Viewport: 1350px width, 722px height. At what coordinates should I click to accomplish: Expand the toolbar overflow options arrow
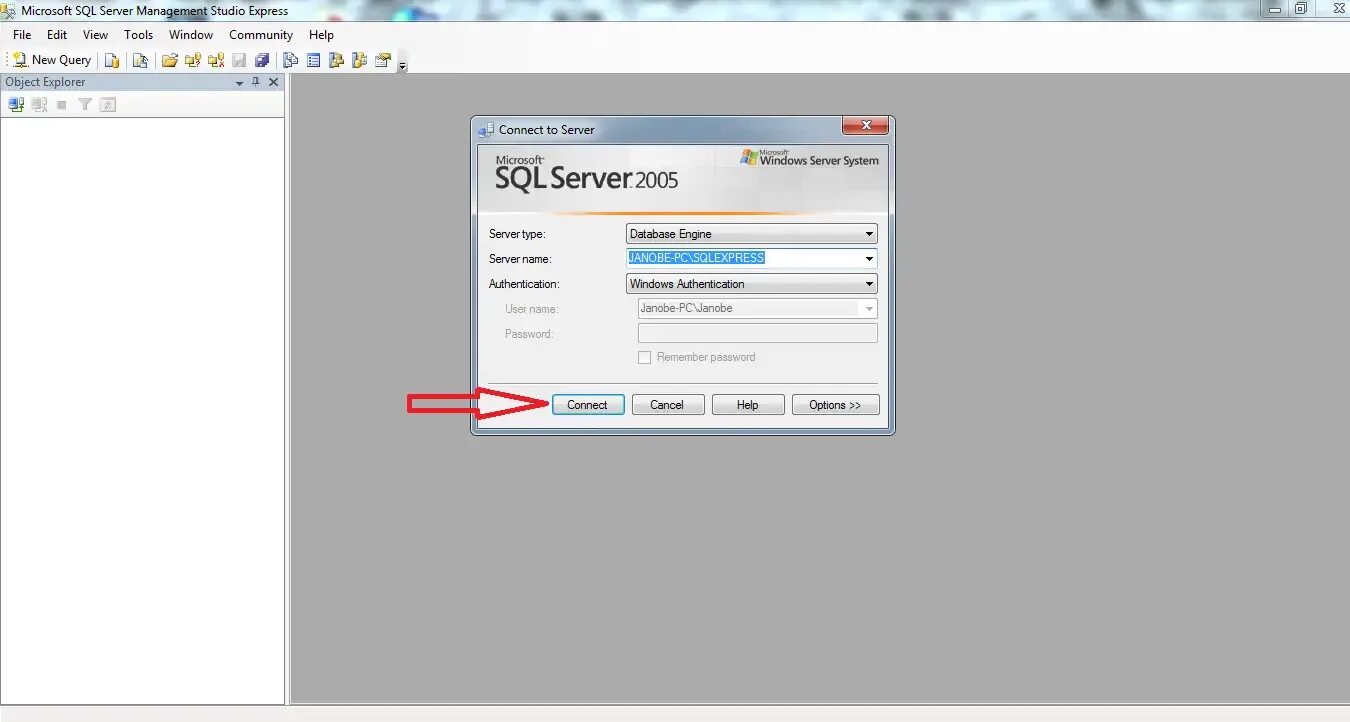click(x=402, y=66)
